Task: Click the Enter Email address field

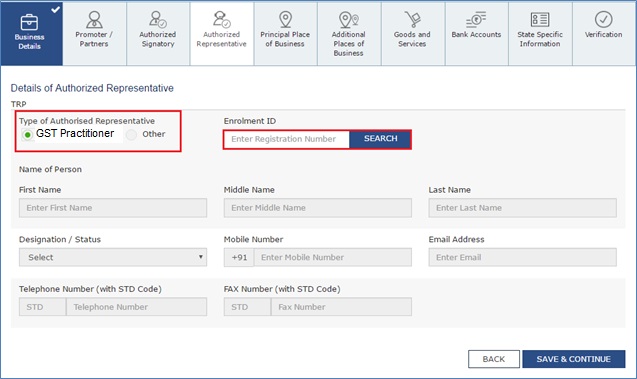Action: pos(522,258)
